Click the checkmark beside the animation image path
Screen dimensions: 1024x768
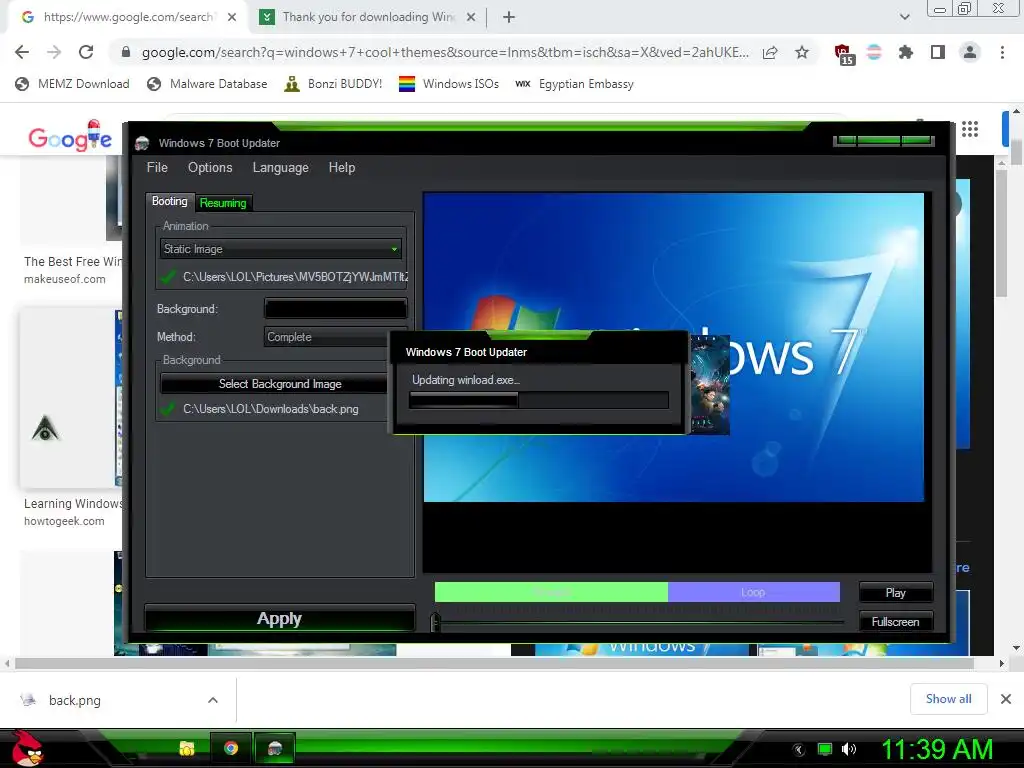point(168,277)
